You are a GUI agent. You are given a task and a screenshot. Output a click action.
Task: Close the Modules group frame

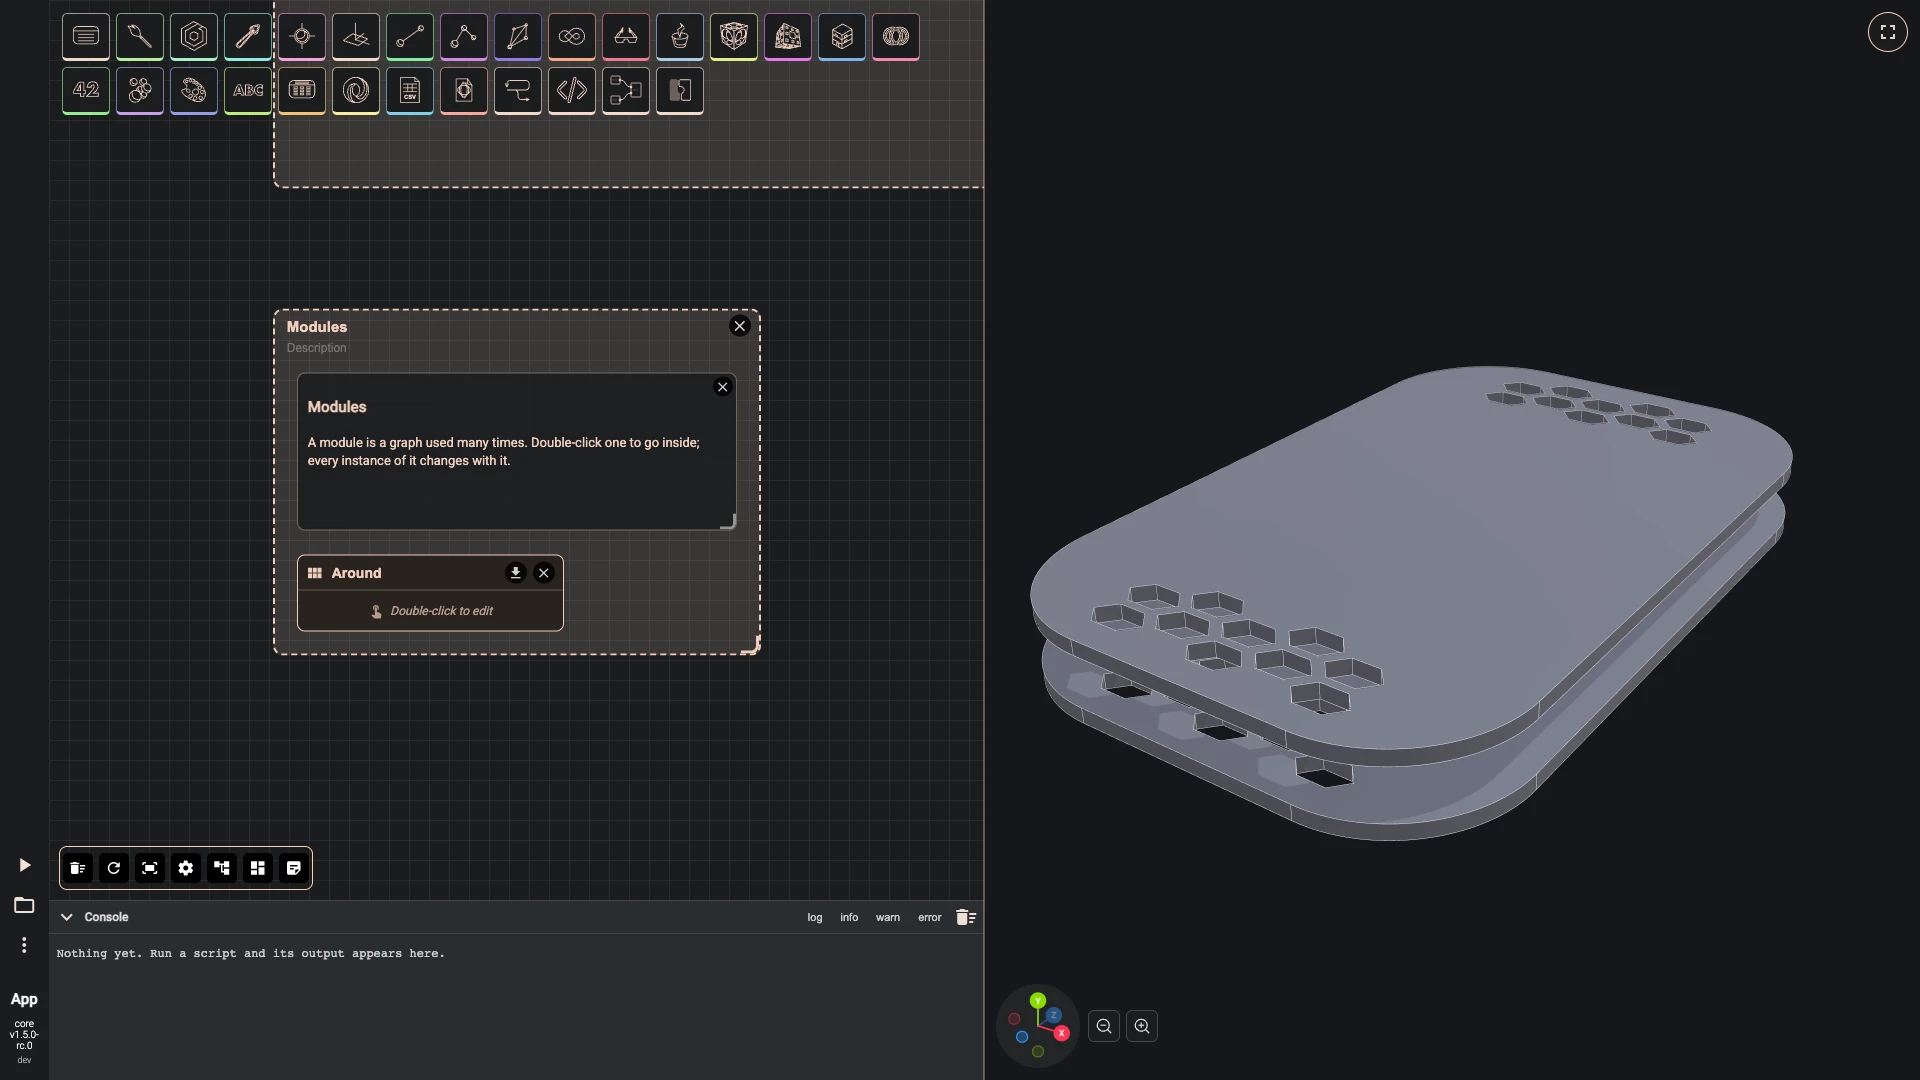[x=740, y=326]
